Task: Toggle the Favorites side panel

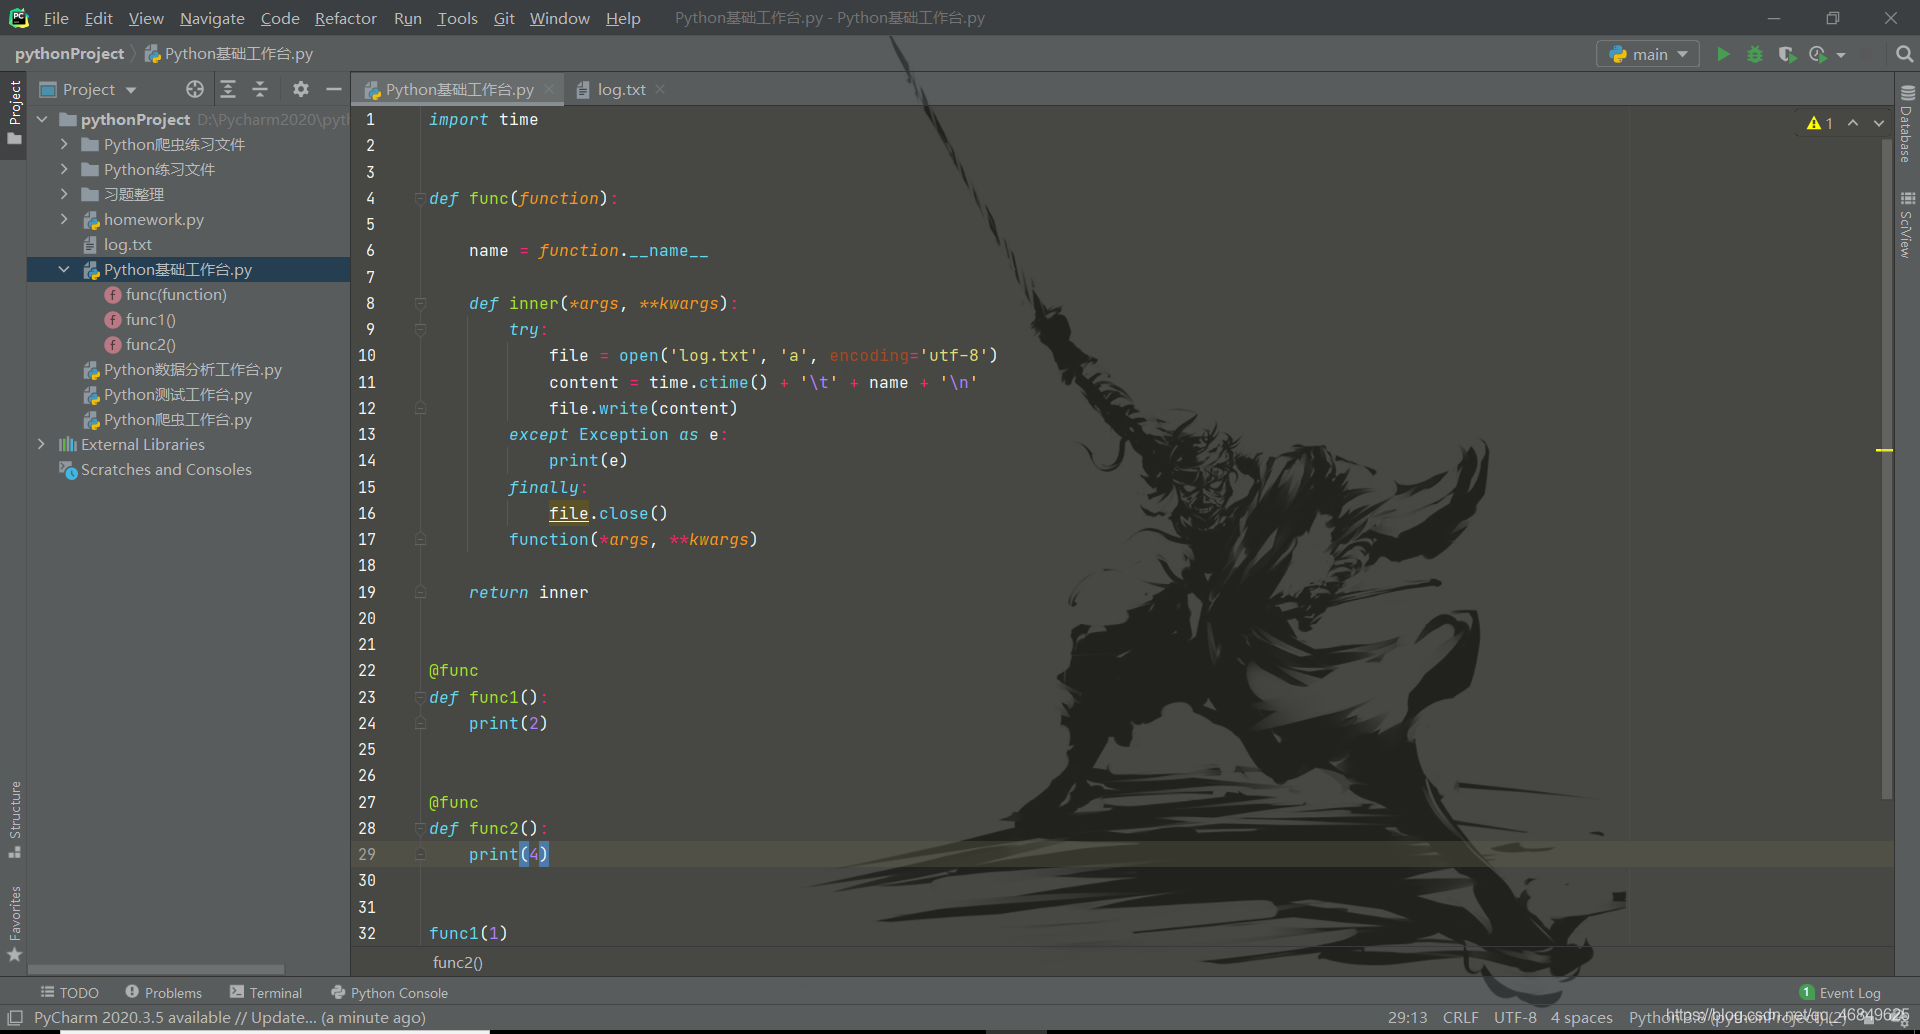Action: tap(14, 924)
